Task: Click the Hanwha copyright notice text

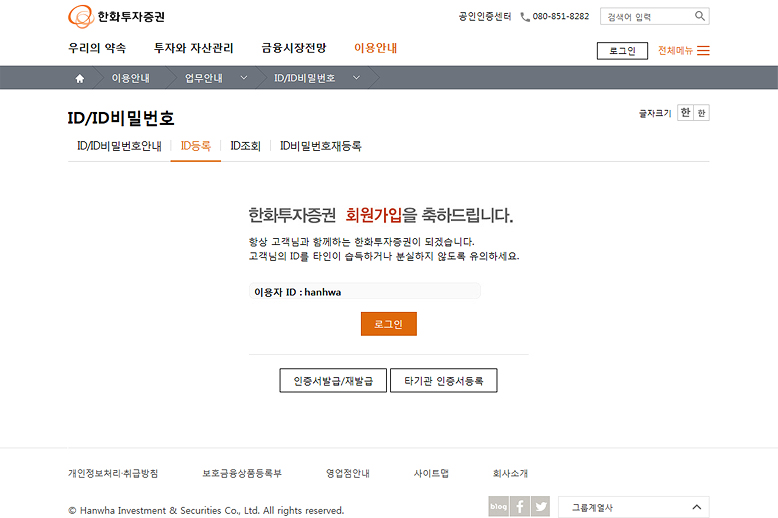Action: (206, 510)
